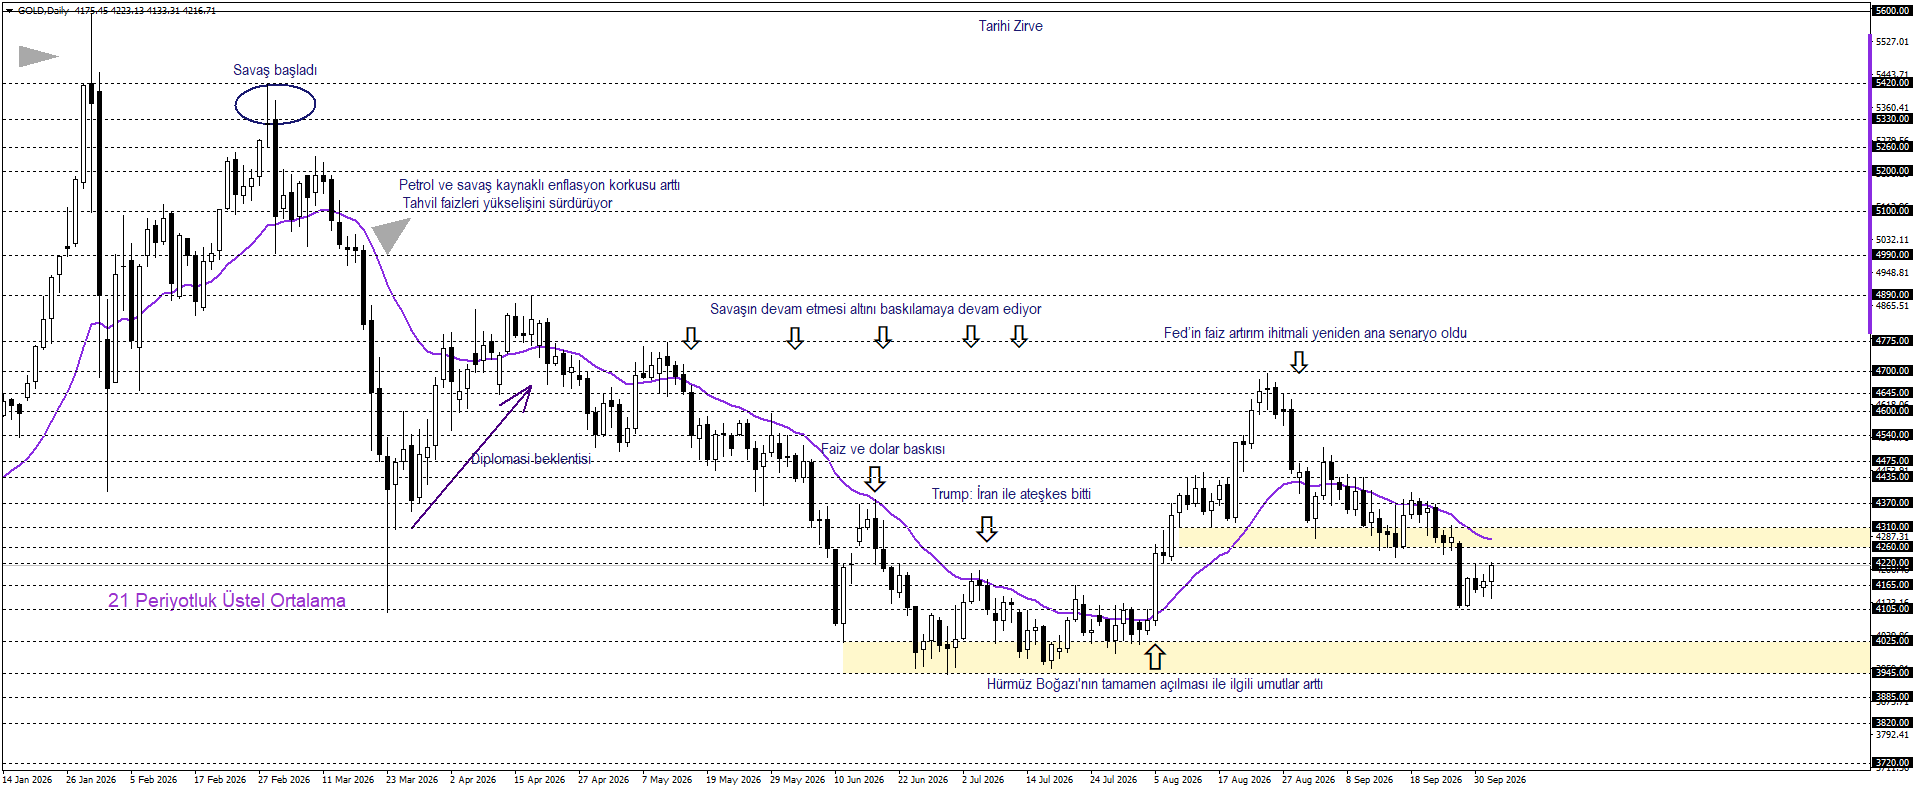Screen dimensions: 1916x791
Task: Click '21 Periyotluk Üstel Ortalama' label
Action: coord(227,601)
